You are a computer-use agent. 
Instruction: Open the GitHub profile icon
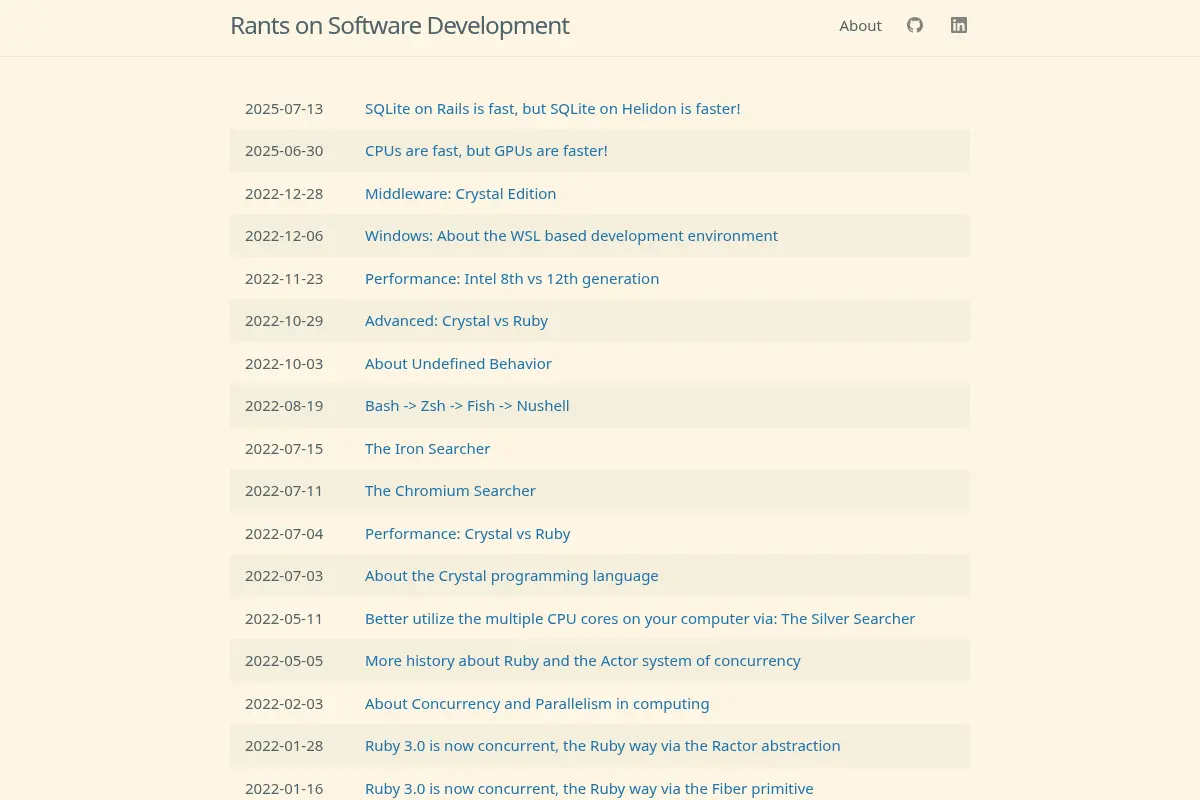[915, 25]
